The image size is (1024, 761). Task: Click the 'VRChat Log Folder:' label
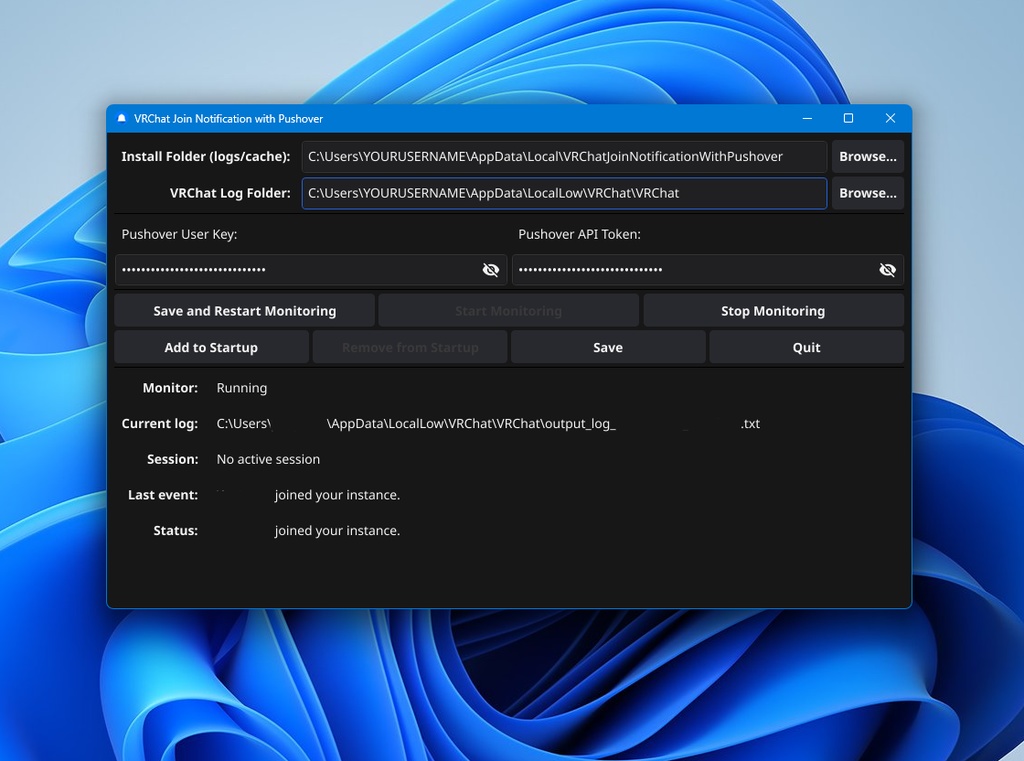(230, 193)
